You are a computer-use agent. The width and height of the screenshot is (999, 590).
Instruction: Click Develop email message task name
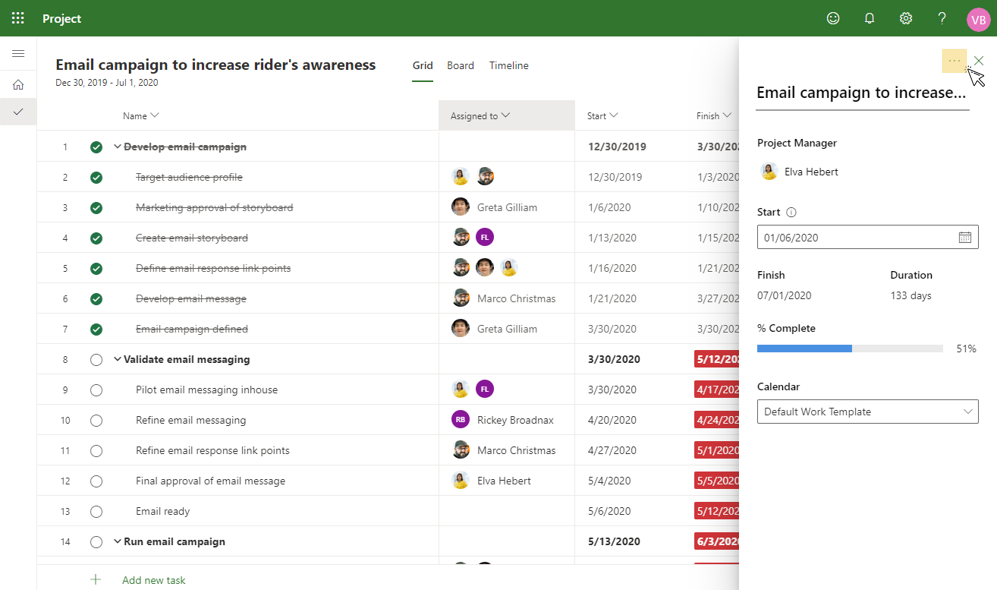[x=190, y=298]
